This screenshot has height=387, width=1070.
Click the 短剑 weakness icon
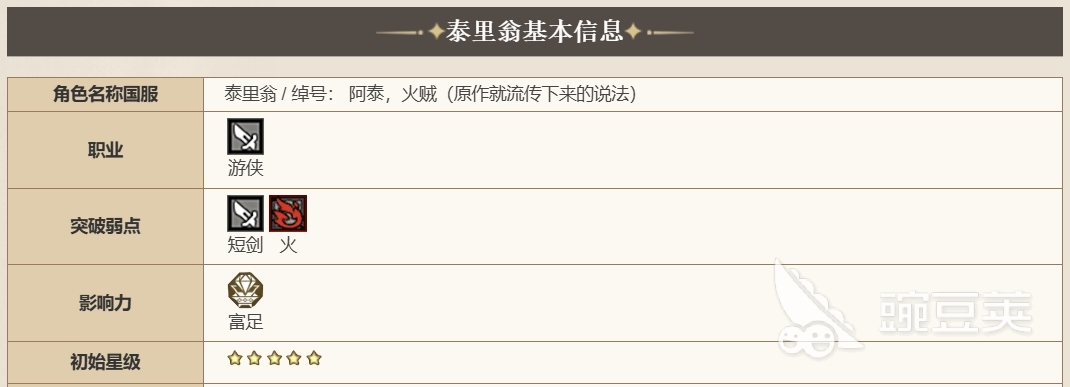[x=245, y=213]
